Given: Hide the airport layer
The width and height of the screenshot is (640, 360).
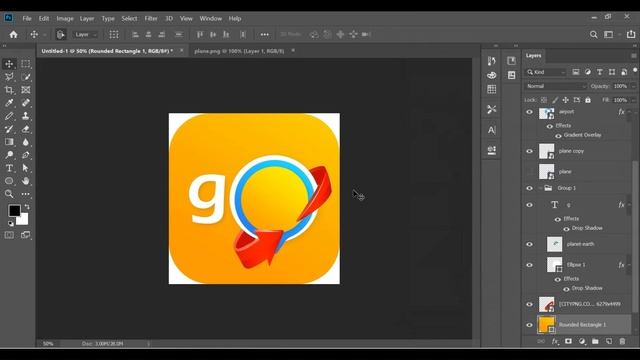Looking at the screenshot, I should (529, 112).
